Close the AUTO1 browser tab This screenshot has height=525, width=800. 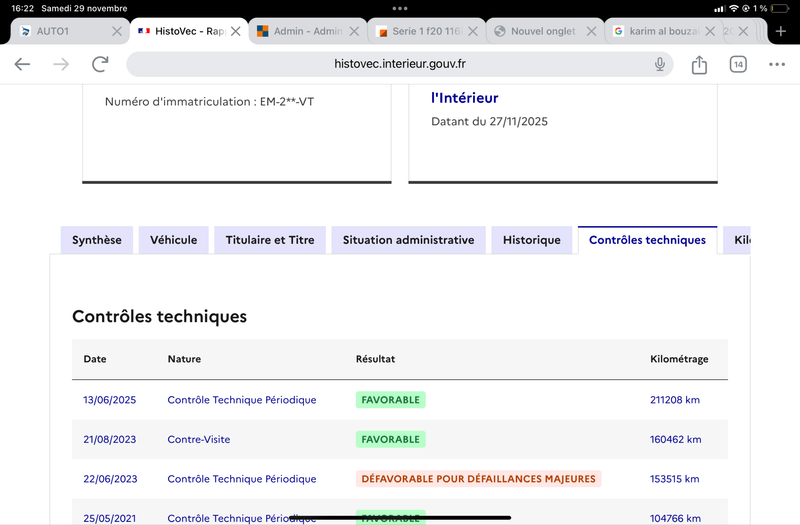[117, 31]
